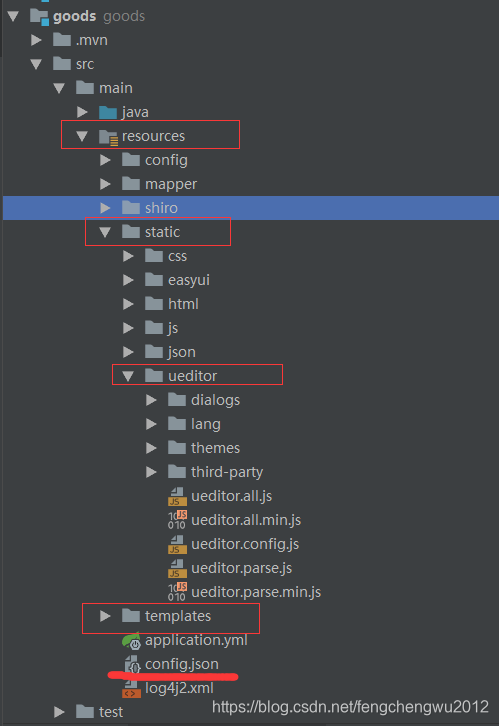Collapse the resources folder arrow

82,136
